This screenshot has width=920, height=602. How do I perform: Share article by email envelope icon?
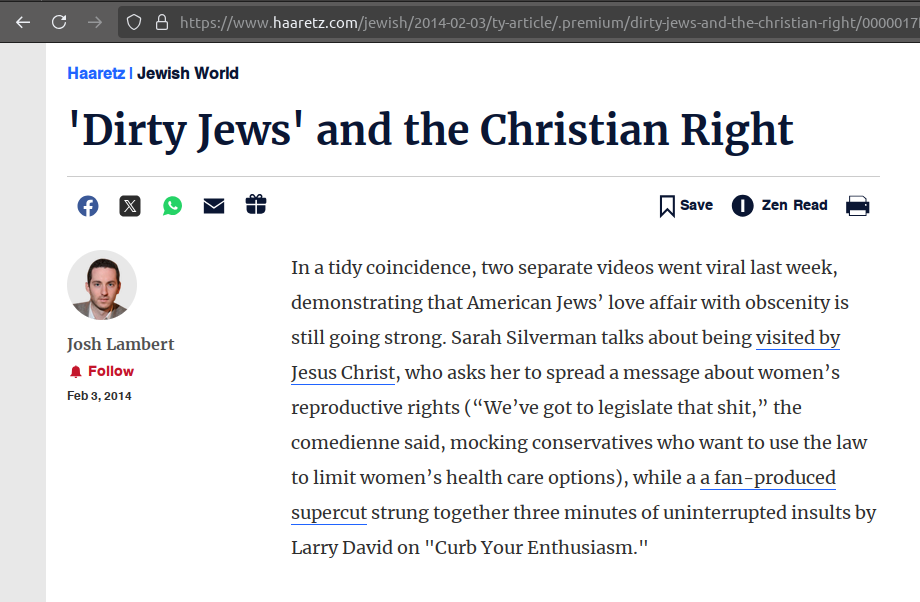214,206
